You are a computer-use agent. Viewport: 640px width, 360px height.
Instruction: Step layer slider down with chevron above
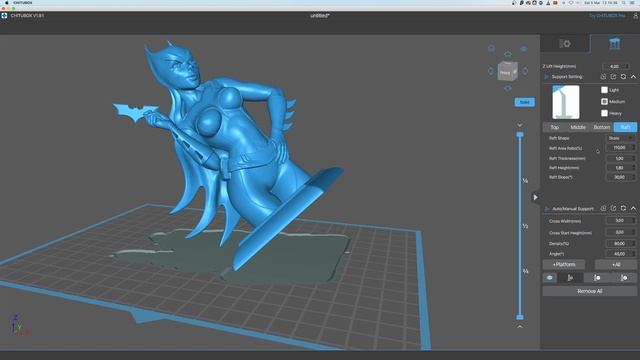click(520, 125)
